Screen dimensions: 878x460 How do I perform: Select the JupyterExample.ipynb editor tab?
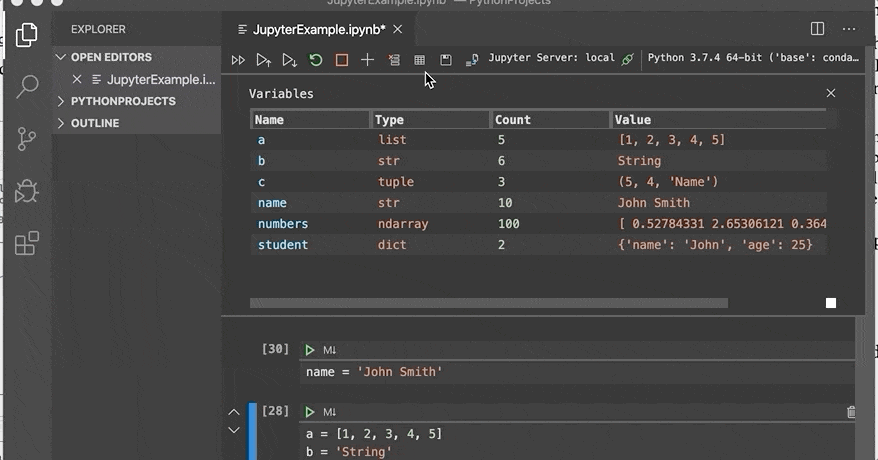point(319,30)
